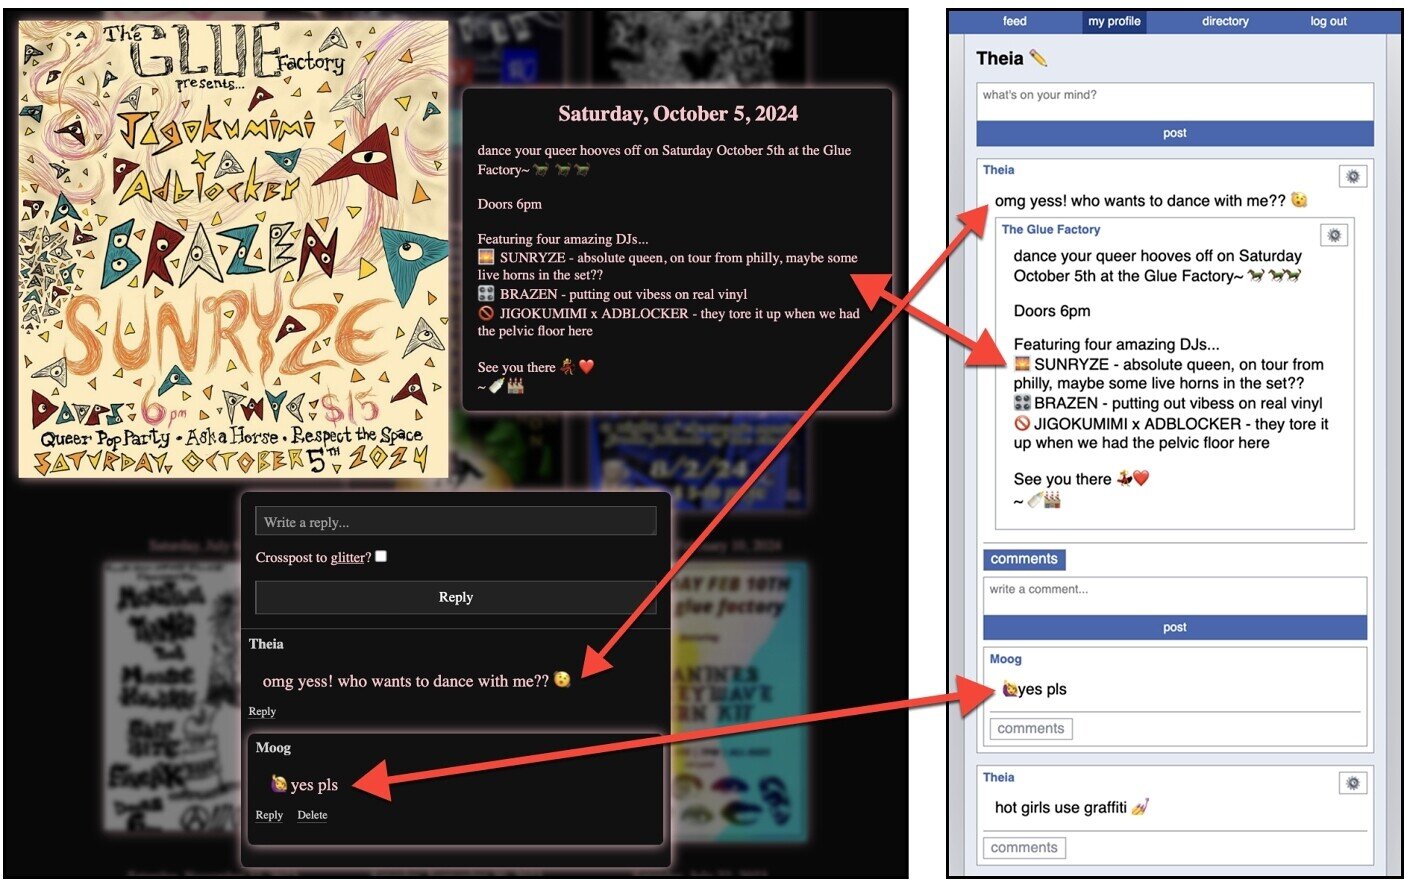Click the Reply button below the reply box
This screenshot has width=1406, height=880.
tap(455, 597)
